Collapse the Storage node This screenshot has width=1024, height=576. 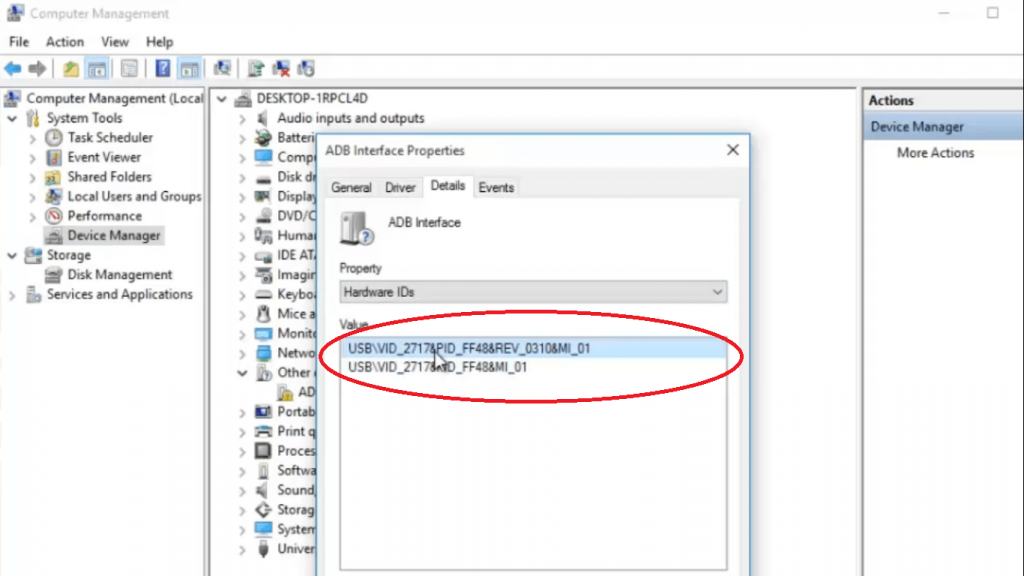[x=12, y=255]
